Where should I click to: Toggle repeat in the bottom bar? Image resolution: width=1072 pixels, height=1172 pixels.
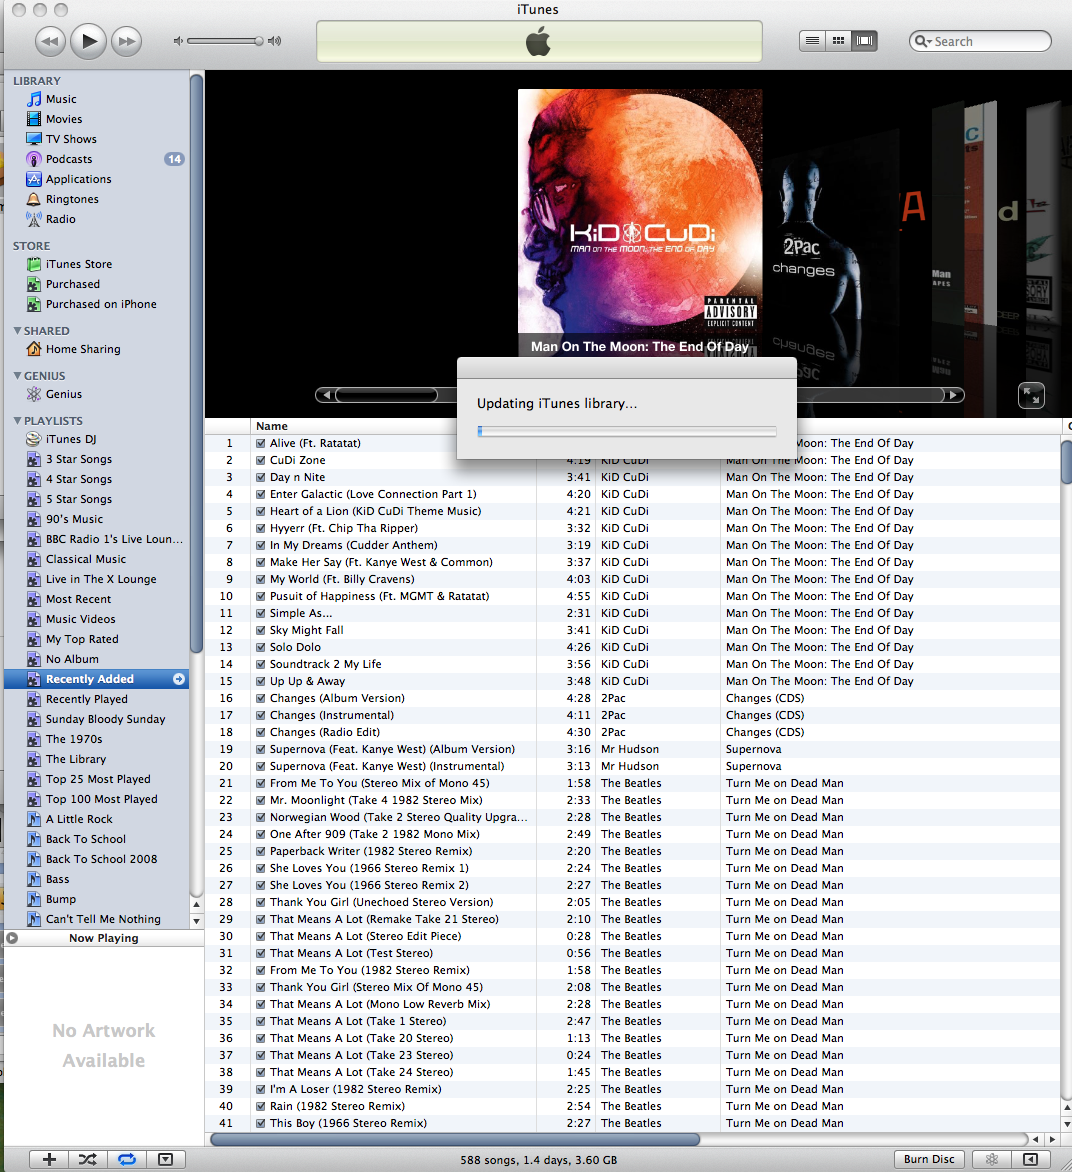click(127, 1159)
